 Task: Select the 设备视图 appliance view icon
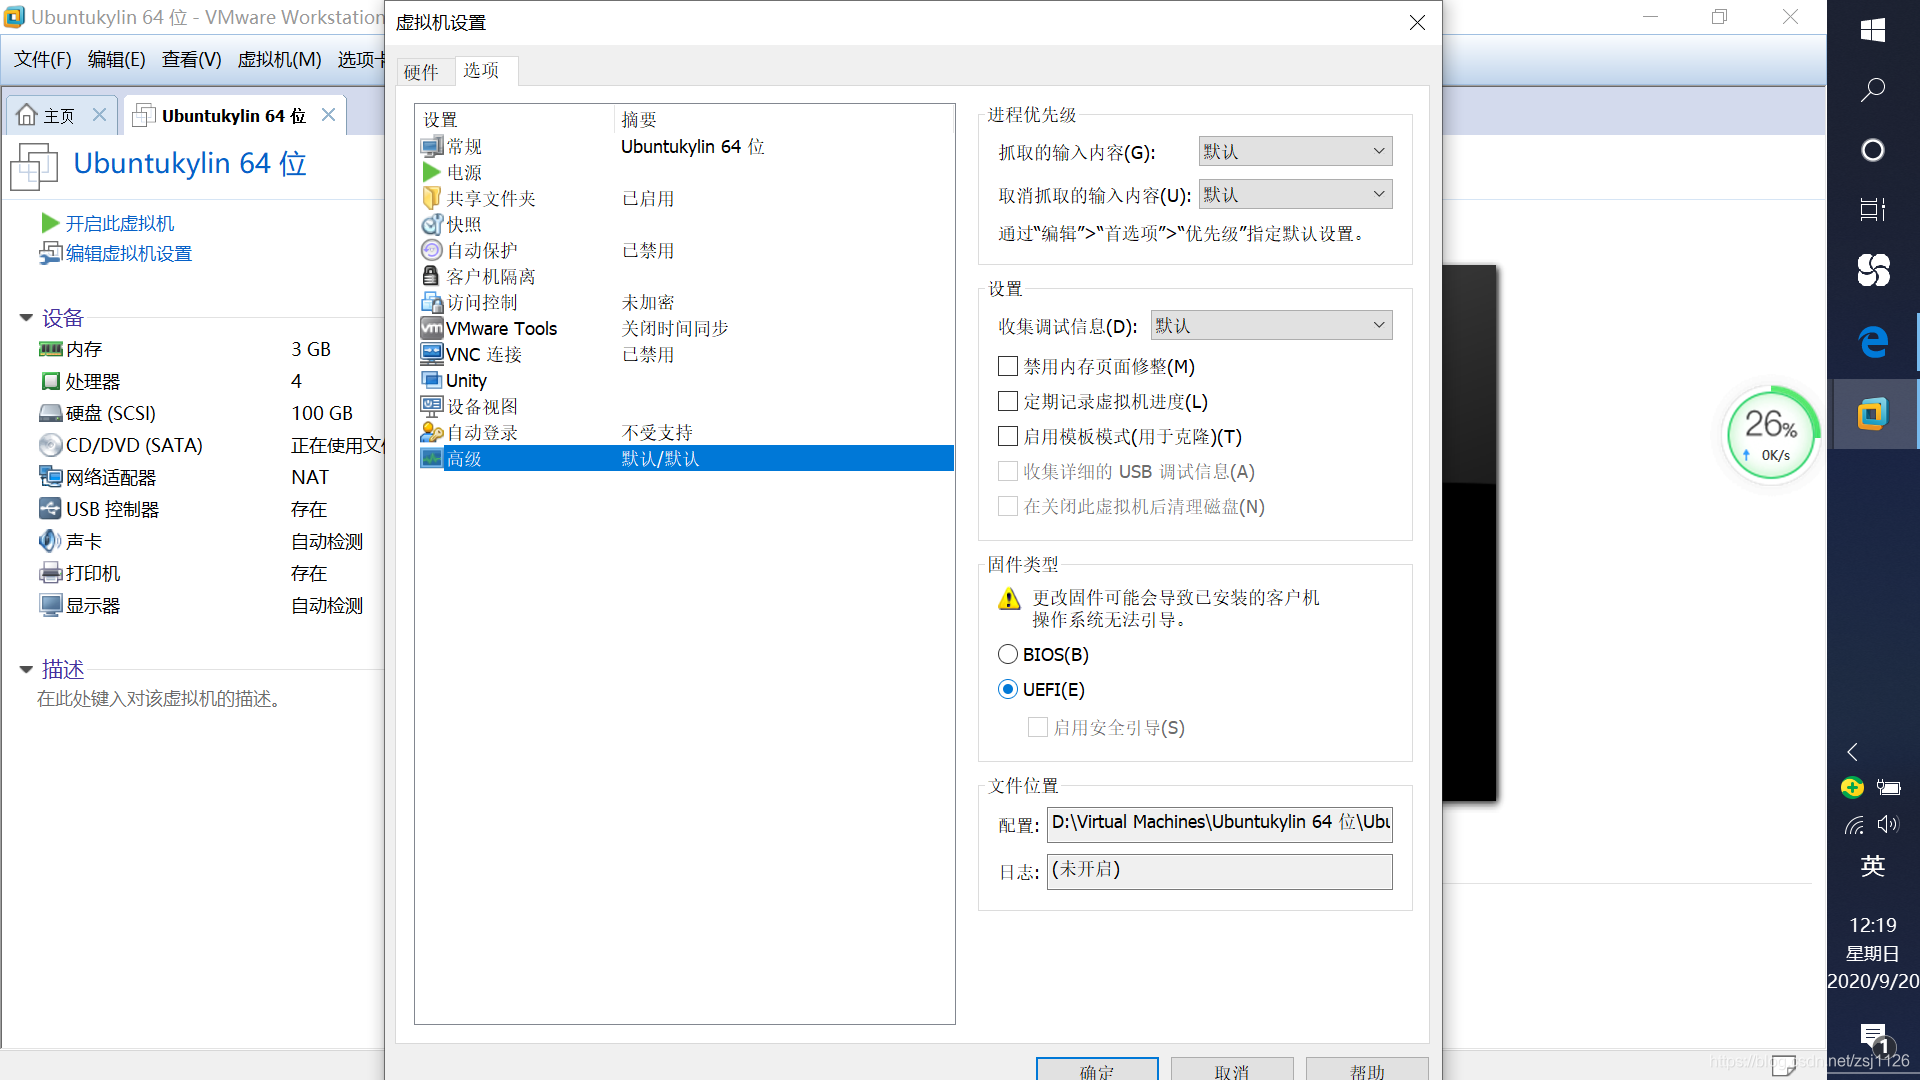(x=432, y=406)
